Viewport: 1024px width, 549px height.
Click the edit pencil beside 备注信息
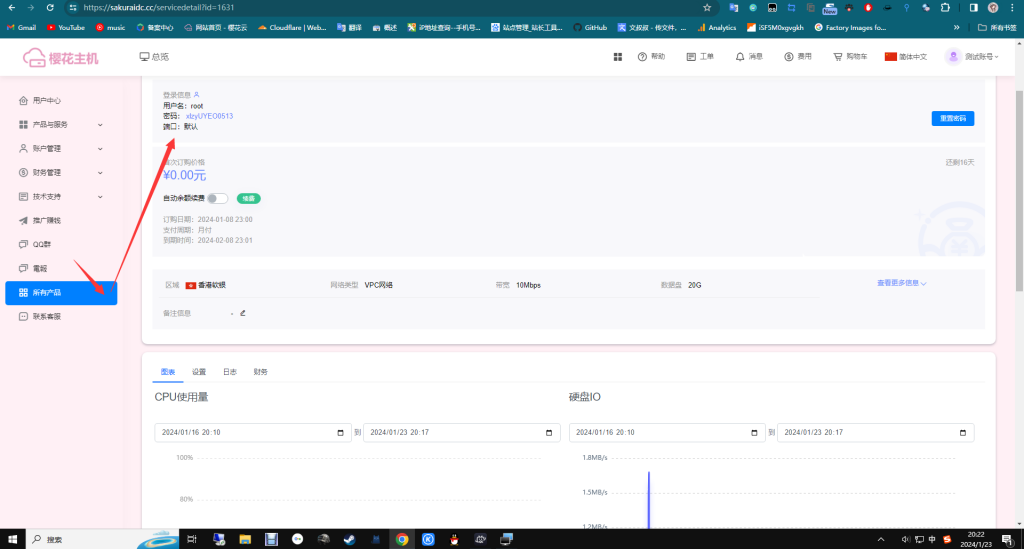(x=242, y=313)
